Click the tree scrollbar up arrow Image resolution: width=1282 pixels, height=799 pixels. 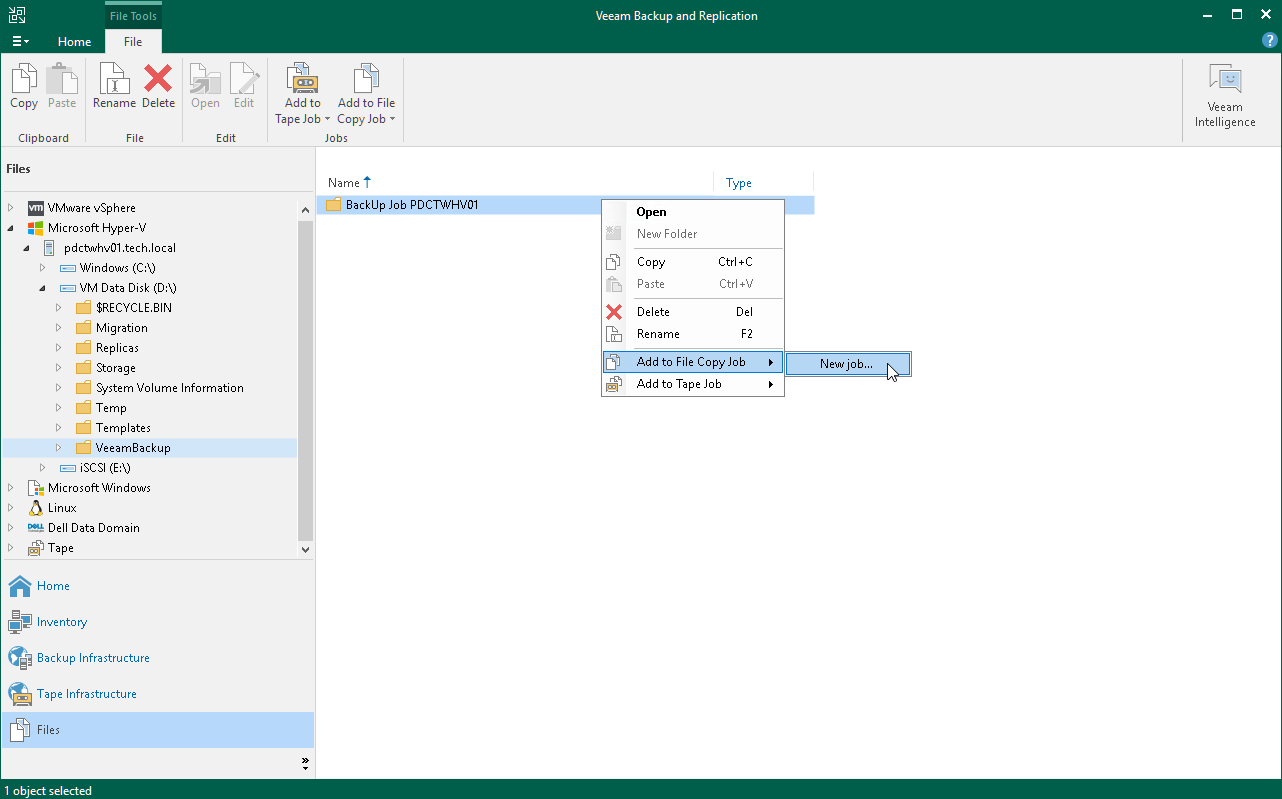point(305,209)
